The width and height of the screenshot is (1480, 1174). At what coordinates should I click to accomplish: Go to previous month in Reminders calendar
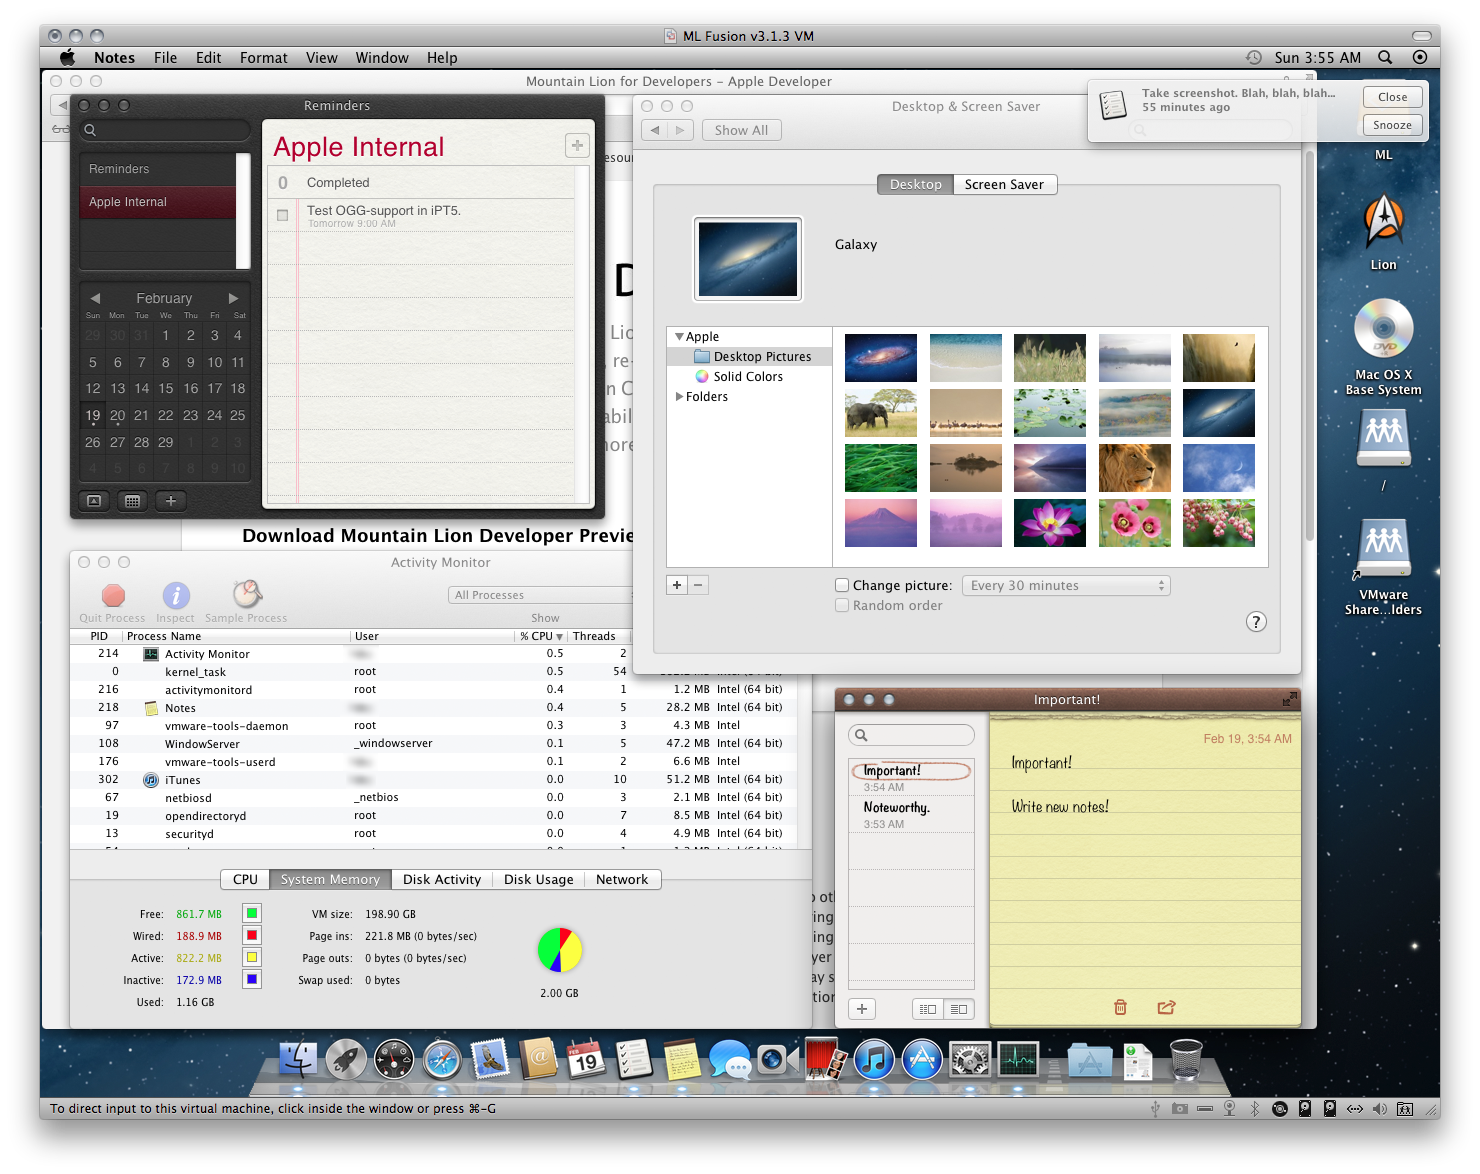coord(95,298)
